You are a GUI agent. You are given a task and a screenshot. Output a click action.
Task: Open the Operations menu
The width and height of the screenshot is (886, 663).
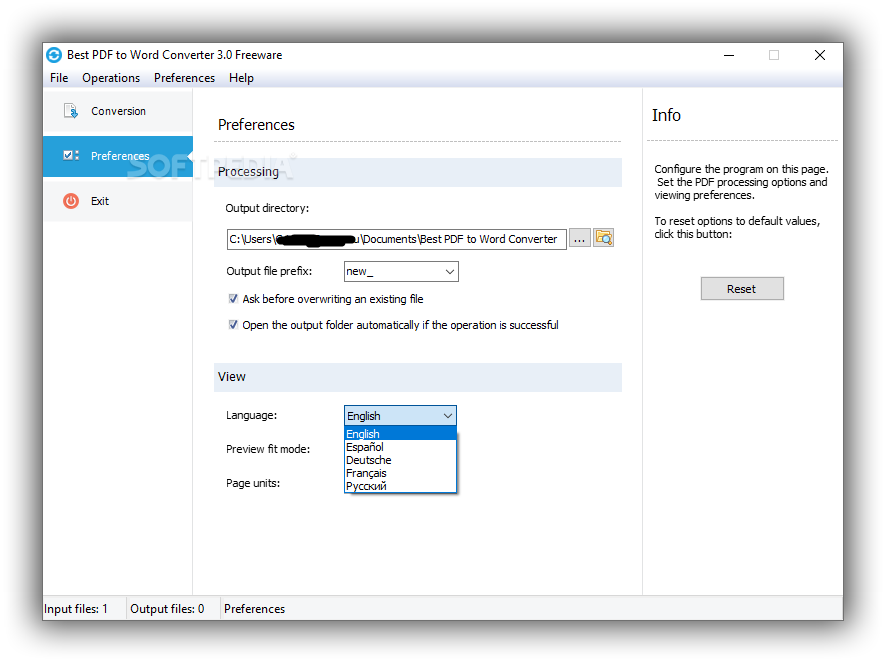111,78
